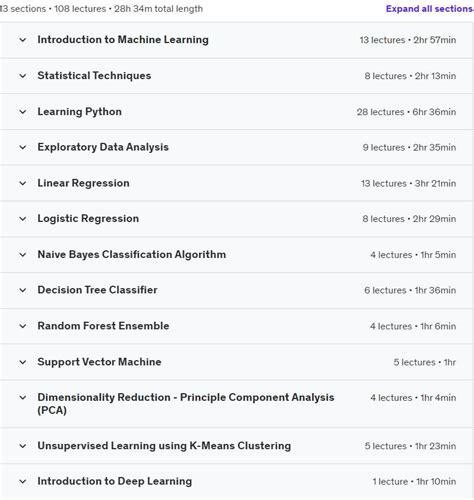
Task: Click the chevron beside Learning Python
Action: pyautogui.click(x=23, y=112)
